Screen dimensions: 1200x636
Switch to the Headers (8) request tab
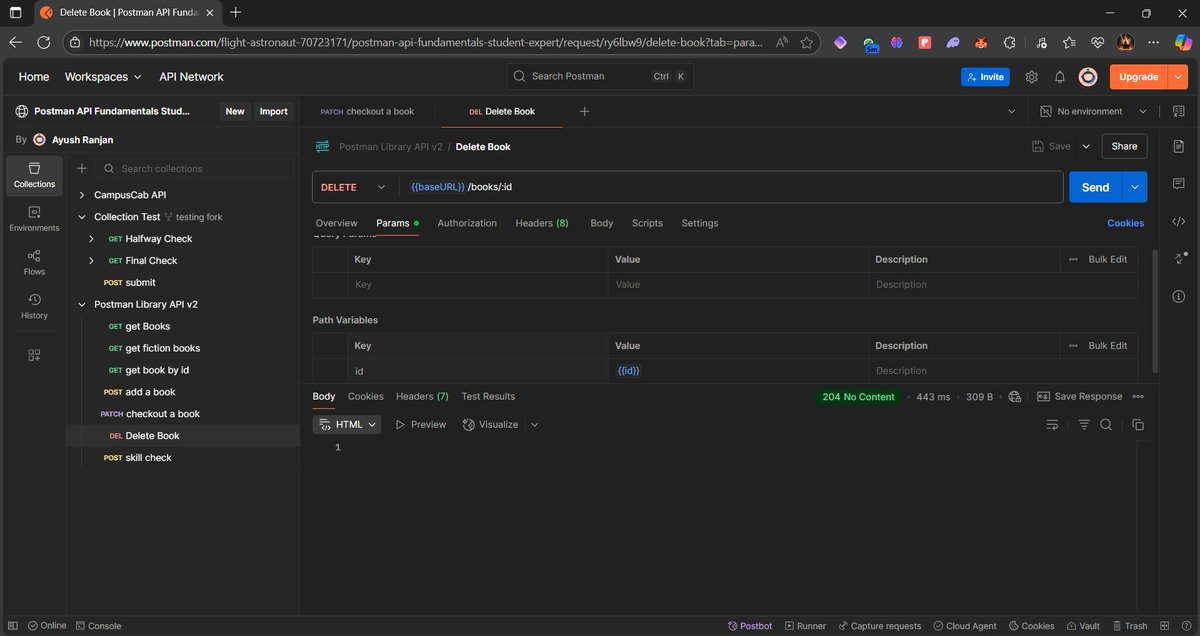click(542, 223)
